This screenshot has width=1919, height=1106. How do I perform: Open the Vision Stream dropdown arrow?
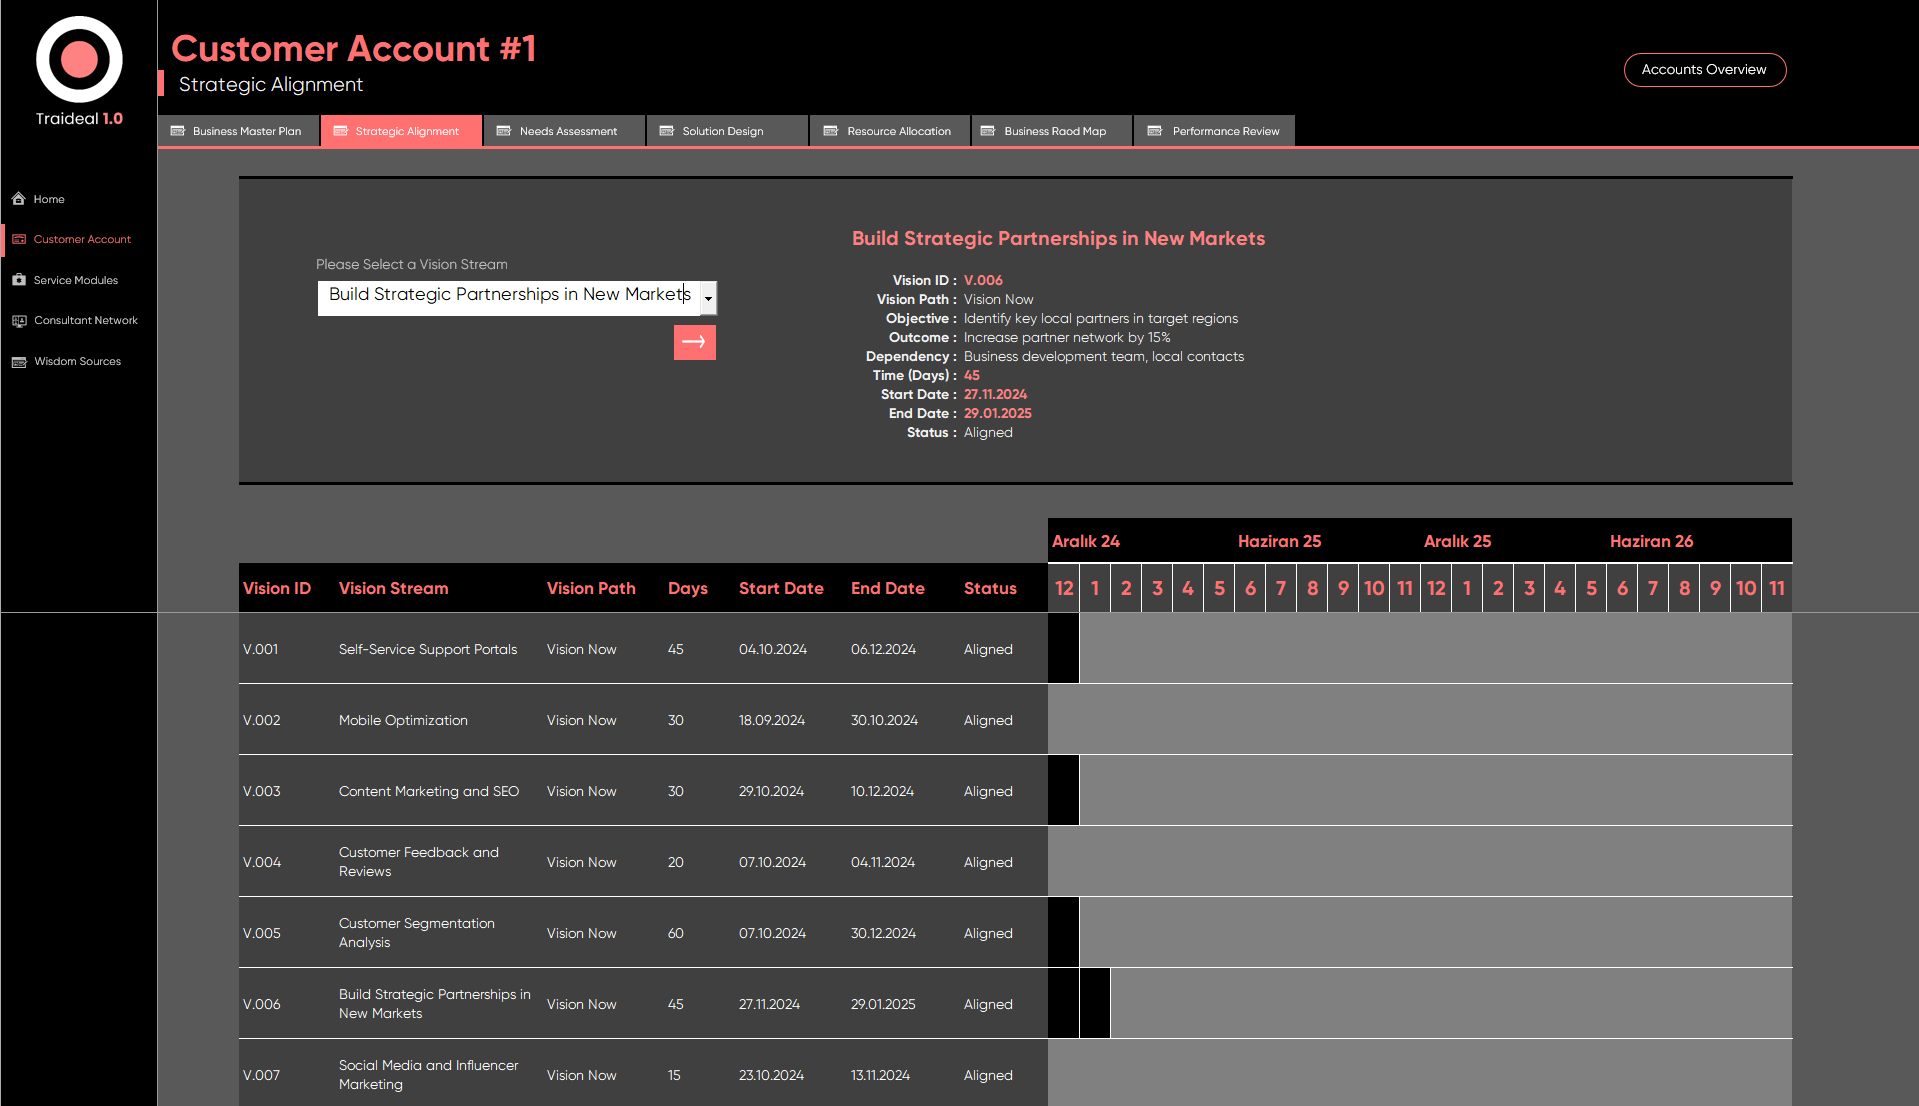(708, 298)
